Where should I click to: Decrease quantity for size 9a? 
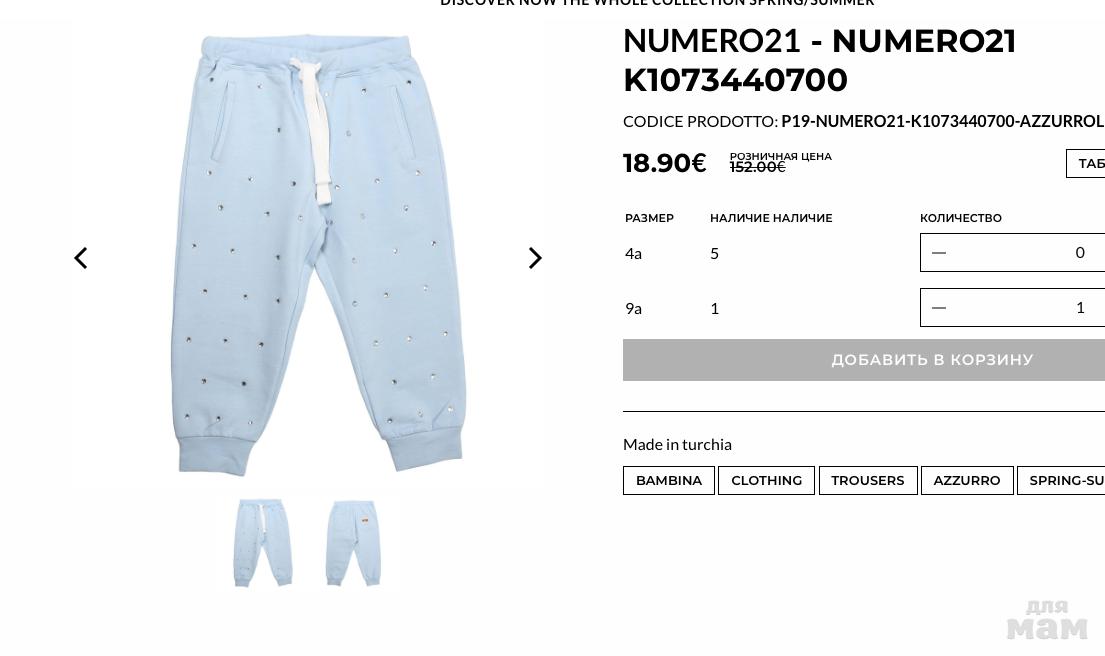(939, 307)
